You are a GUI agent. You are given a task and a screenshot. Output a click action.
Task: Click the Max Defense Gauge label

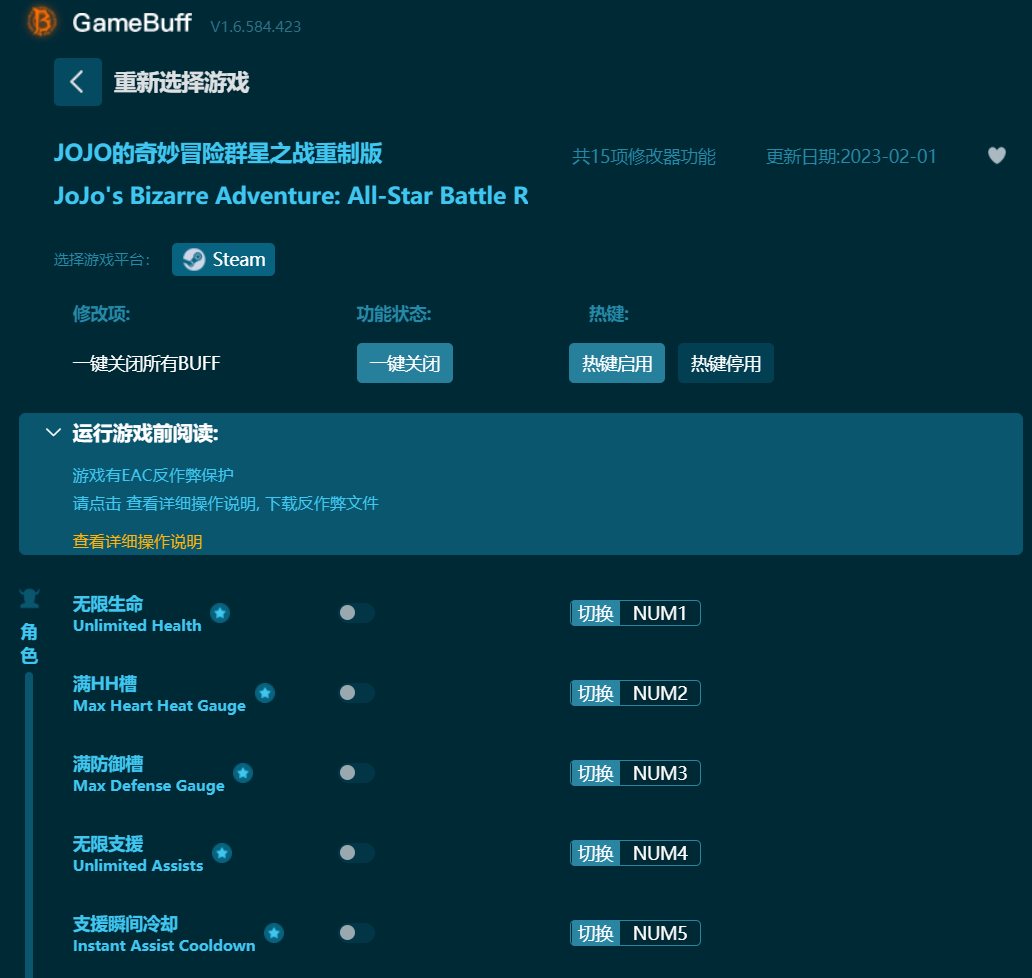pyautogui.click(x=149, y=785)
